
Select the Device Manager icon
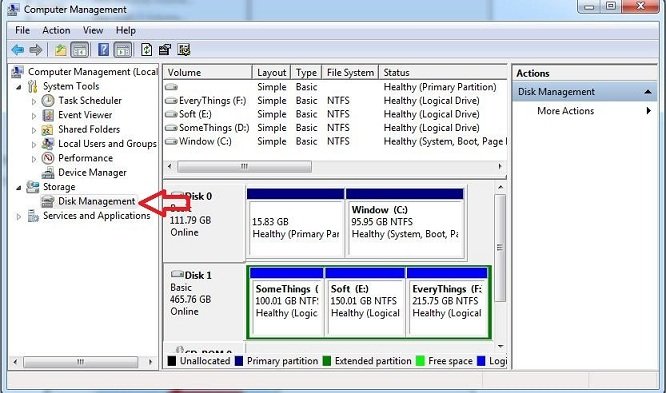coord(48,172)
